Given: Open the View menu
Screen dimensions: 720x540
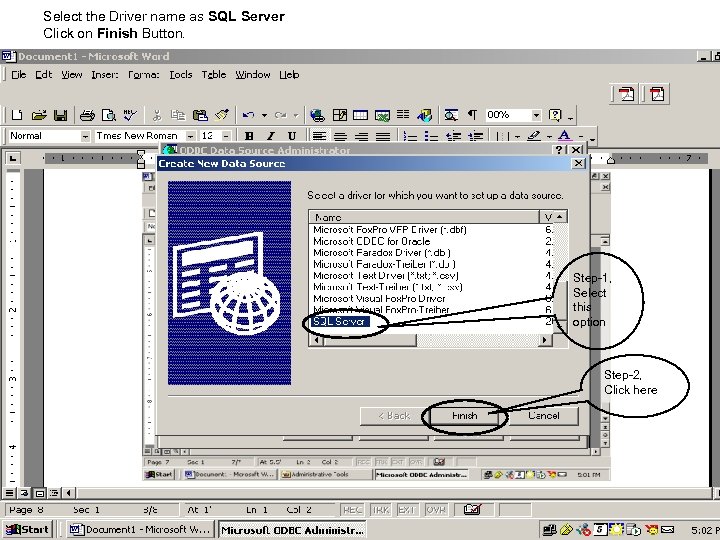Looking at the screenshot, I should click(72, 74).
